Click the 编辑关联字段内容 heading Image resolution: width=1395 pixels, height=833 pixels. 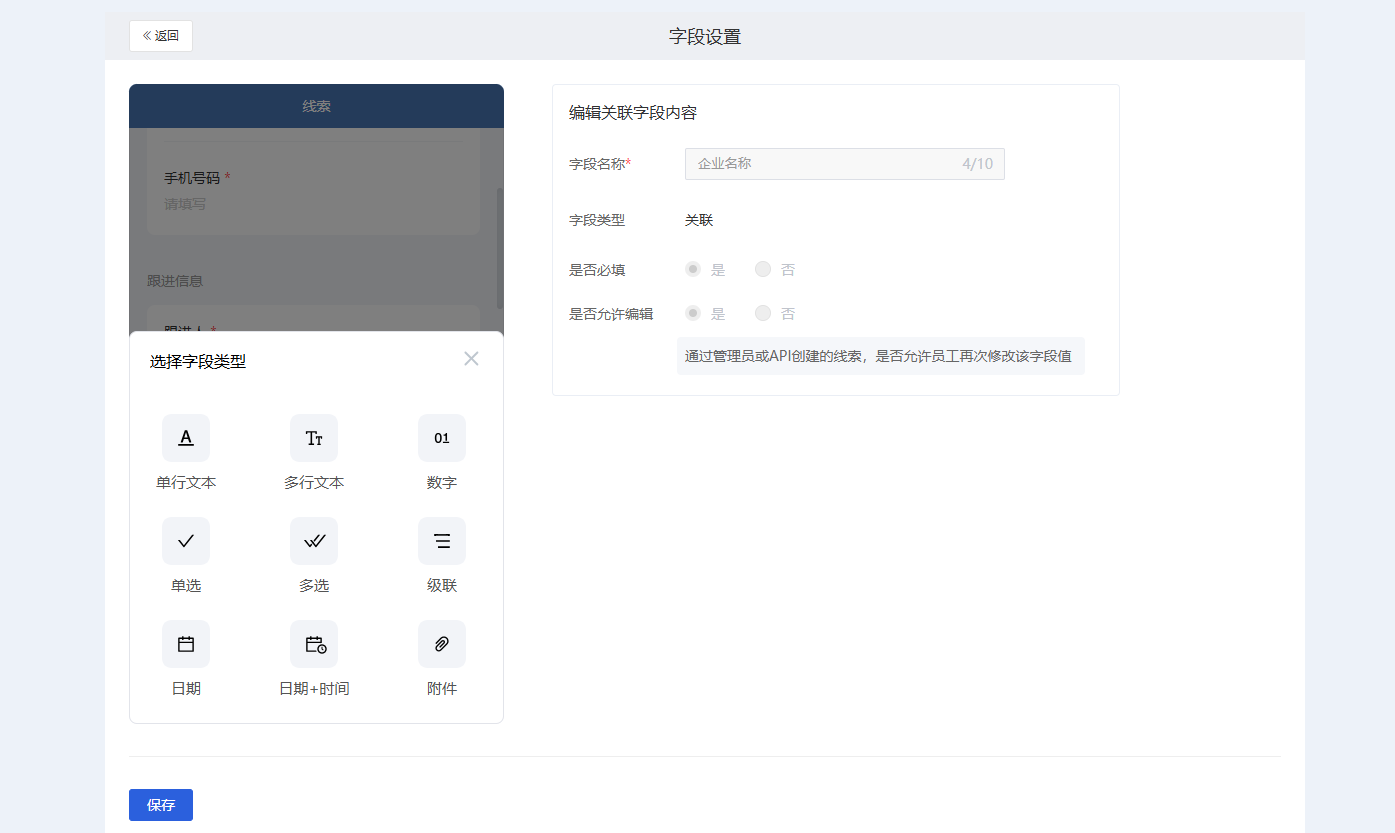(633, 113)
